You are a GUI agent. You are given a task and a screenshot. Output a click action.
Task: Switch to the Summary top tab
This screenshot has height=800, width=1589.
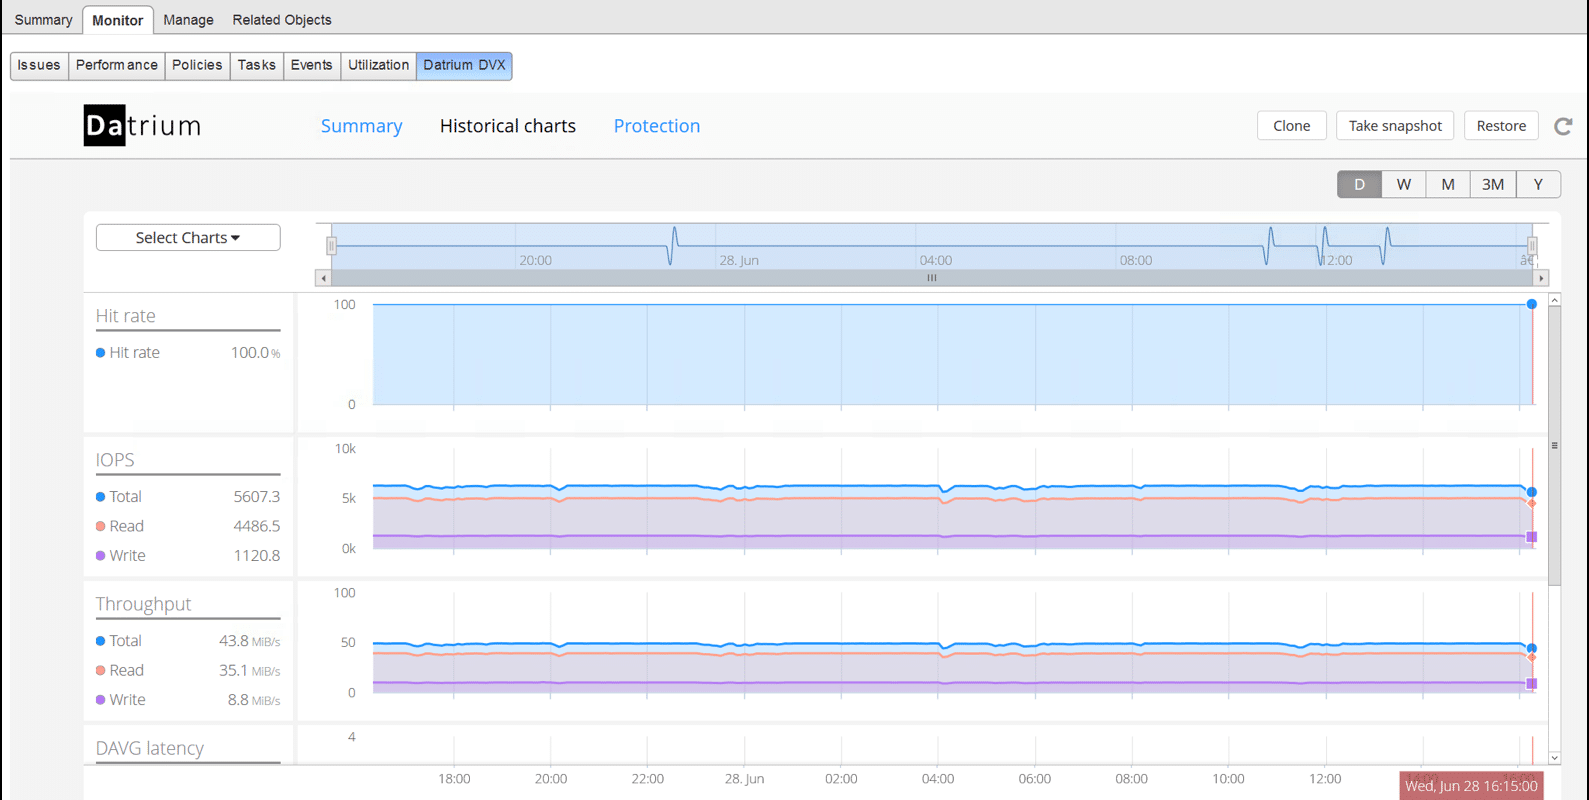(x=43, y=20)
